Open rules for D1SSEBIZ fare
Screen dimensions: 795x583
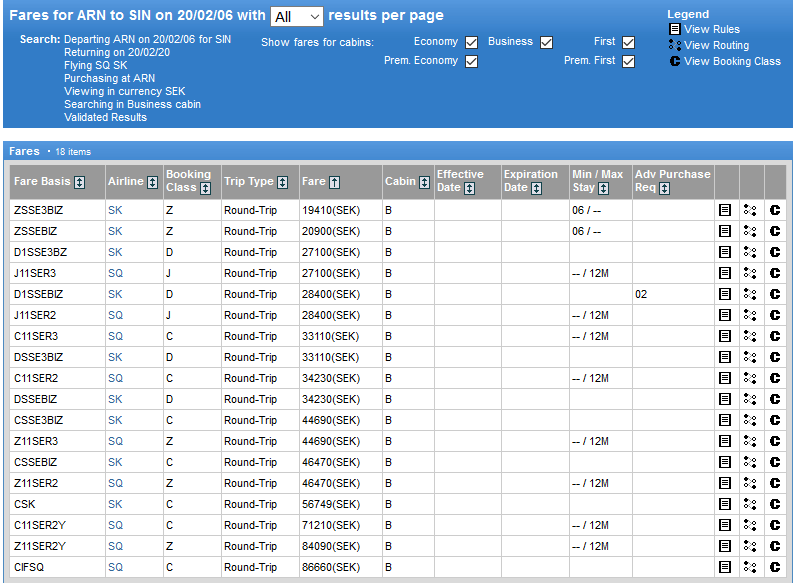click(x=725, y=294)
